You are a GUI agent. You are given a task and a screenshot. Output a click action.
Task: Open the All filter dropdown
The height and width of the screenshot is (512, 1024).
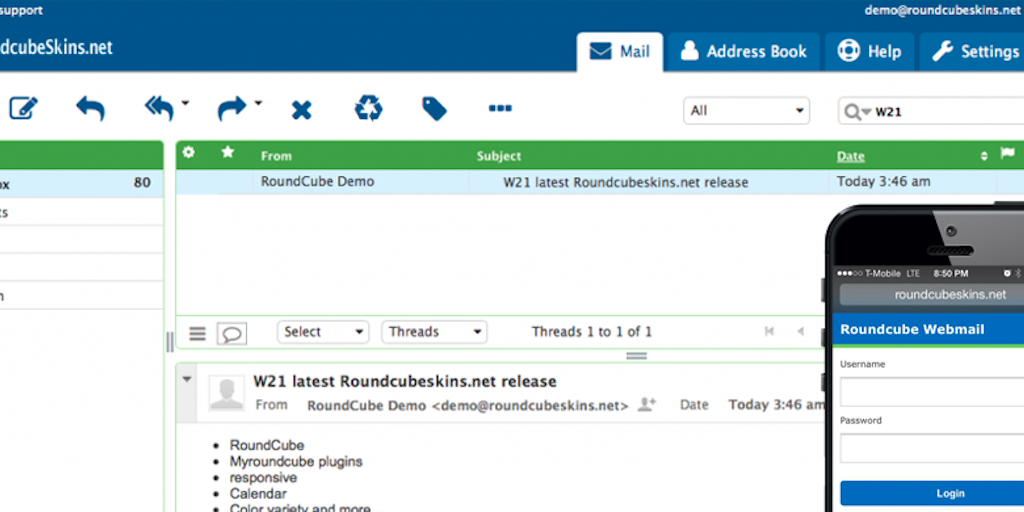click(746, 111)
